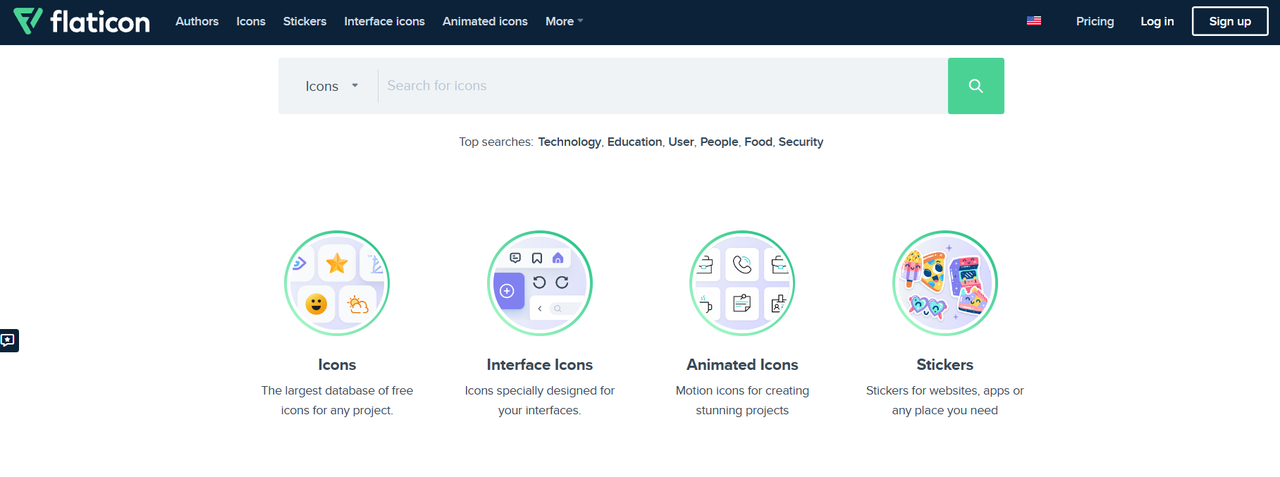Viewport: 1280px width, 477px height.
Task: Select the Technology top search
Action: pos(570,142)
